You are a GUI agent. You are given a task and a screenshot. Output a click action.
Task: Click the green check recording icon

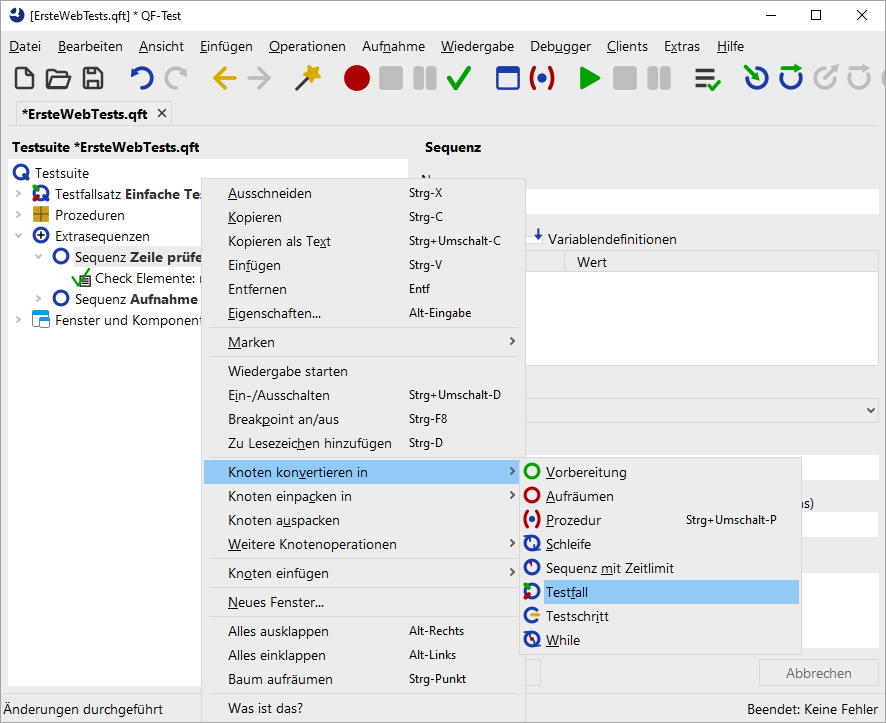point(459,78)
